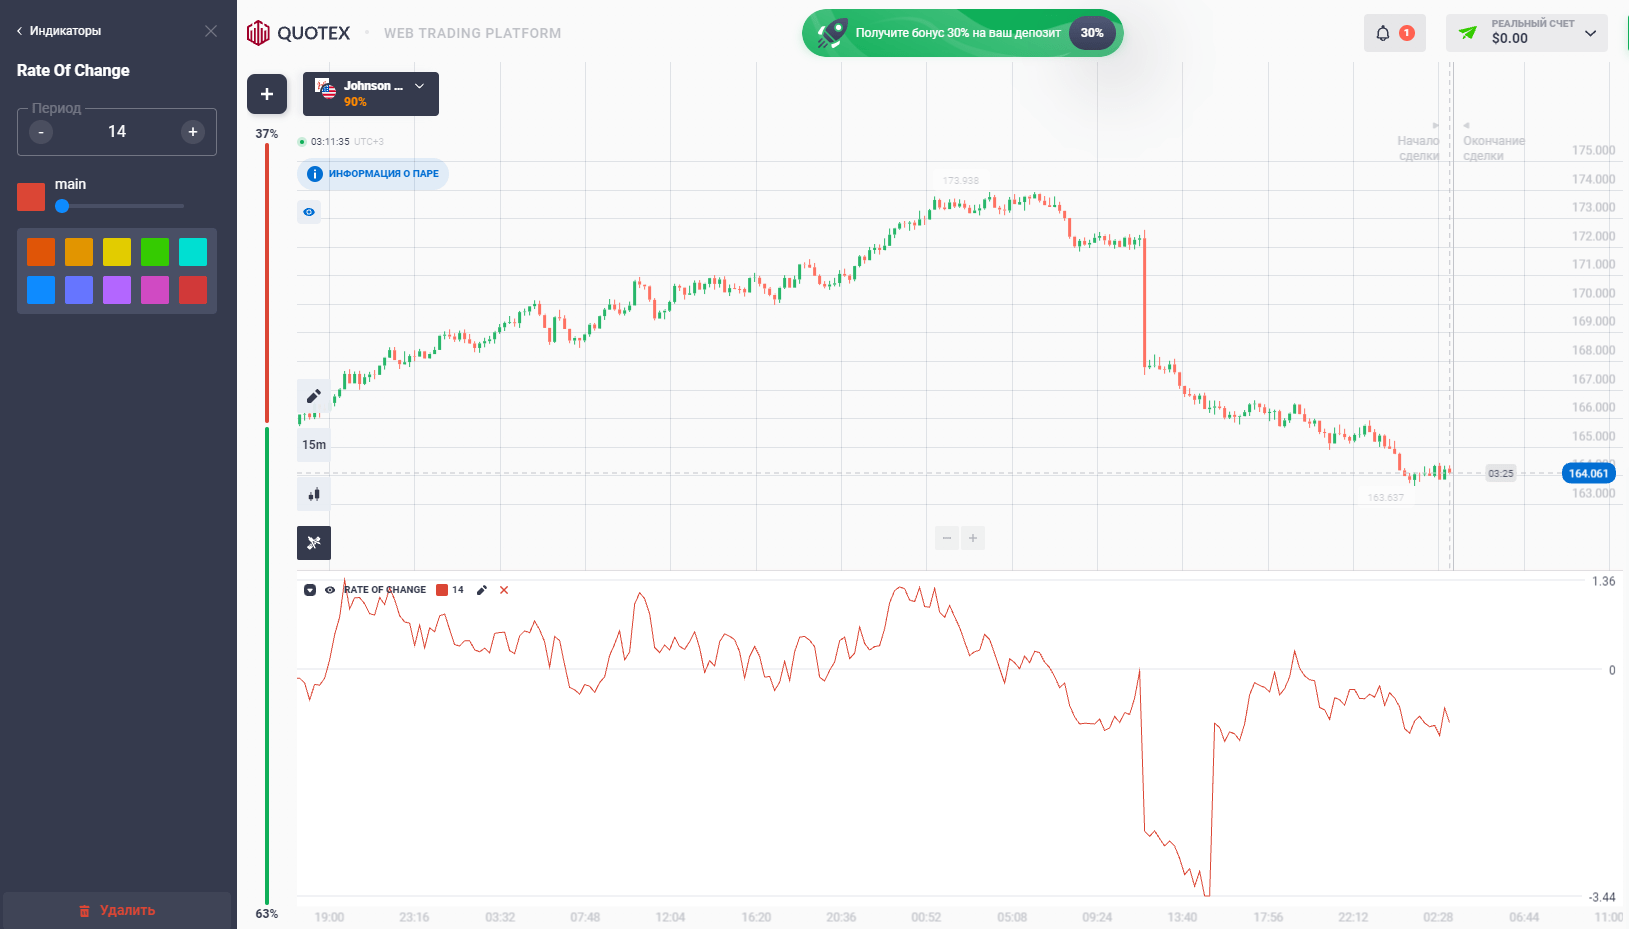Edit Rate Of Change indicator settings pencil
Image resolution: width=1629 pixels, height=929 pixels.
[482, 590]
